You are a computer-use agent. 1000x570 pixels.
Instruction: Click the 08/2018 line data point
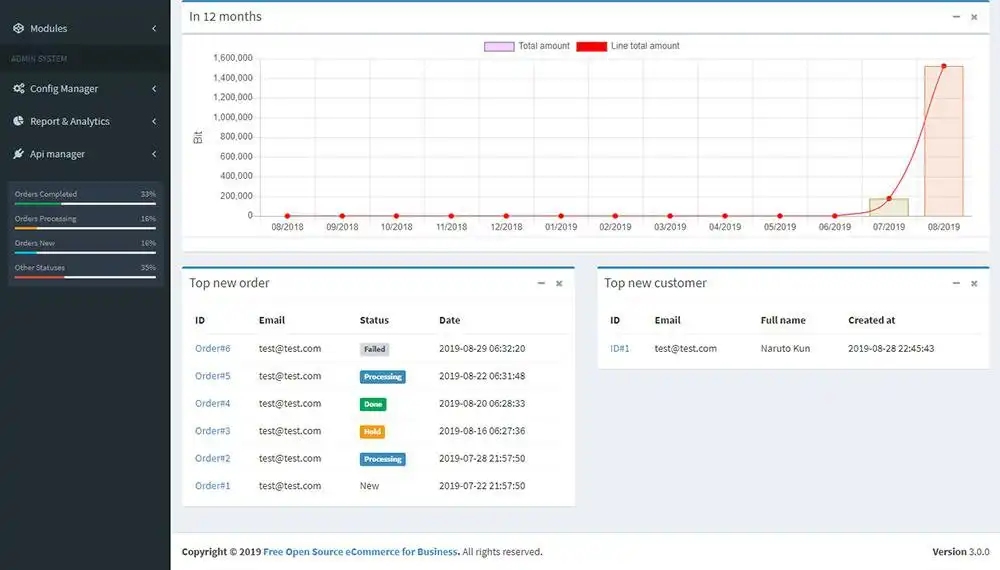coord(287,216)
